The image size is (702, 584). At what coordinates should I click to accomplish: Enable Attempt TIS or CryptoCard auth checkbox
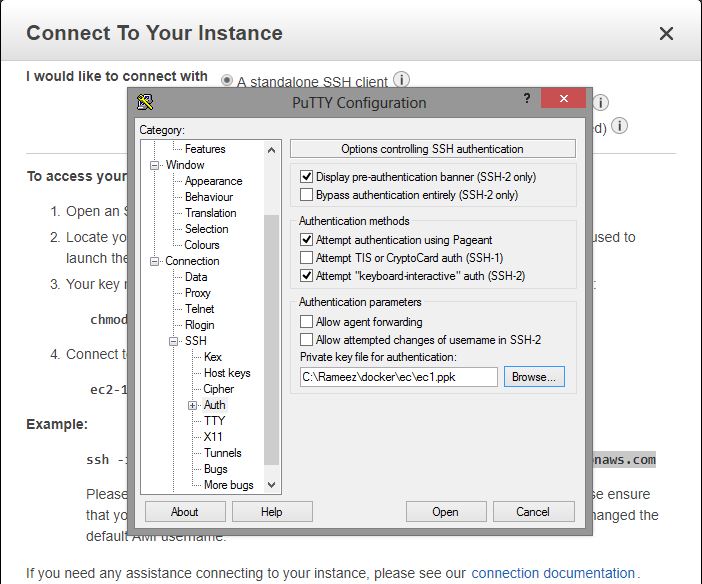pos(306,258)
